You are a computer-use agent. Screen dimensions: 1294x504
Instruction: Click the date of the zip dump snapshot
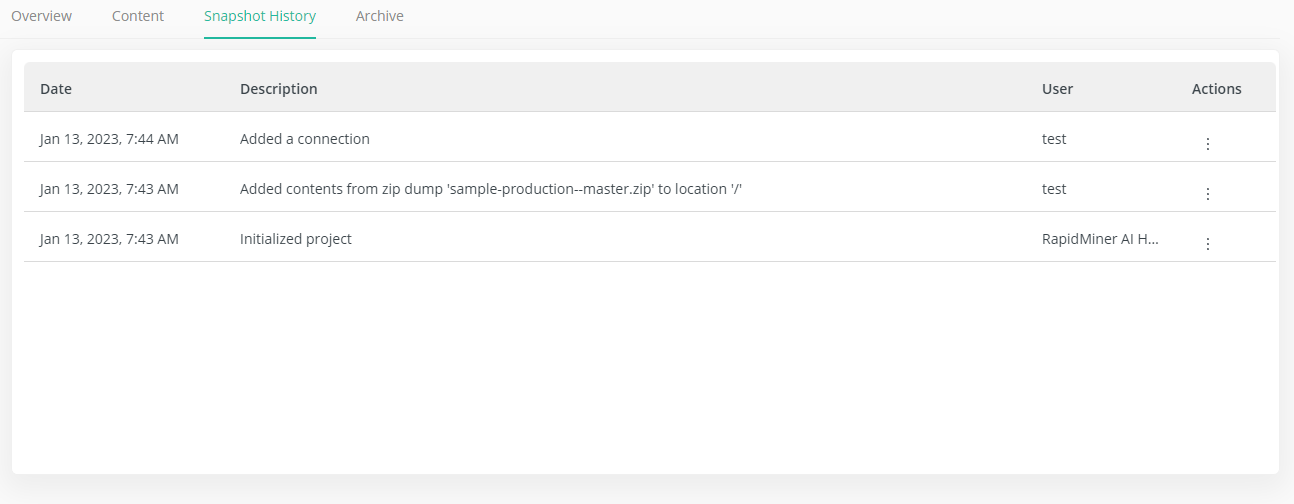109,189
